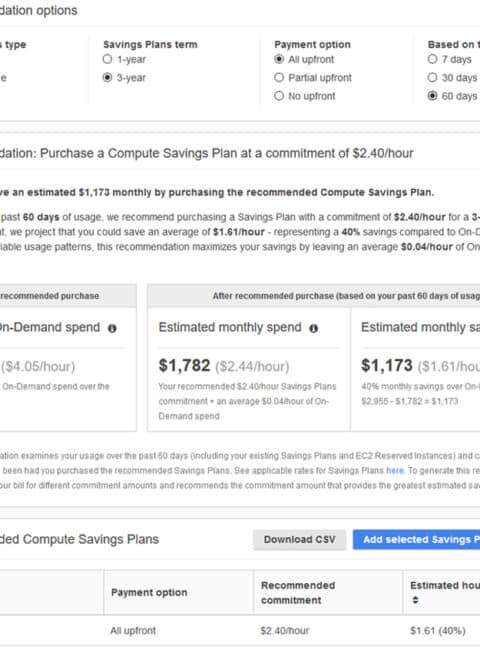Viewport: 480px width, 650px height.
Task: Select the 3-year Savings Plans term
Action: point(107,78)
